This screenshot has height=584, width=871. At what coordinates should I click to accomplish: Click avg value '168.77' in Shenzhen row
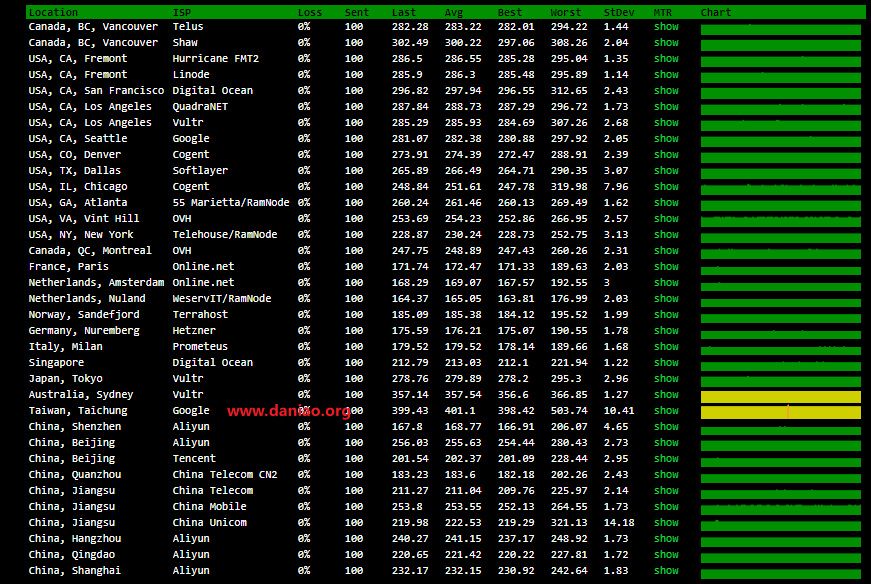click(x=463, y=427)
